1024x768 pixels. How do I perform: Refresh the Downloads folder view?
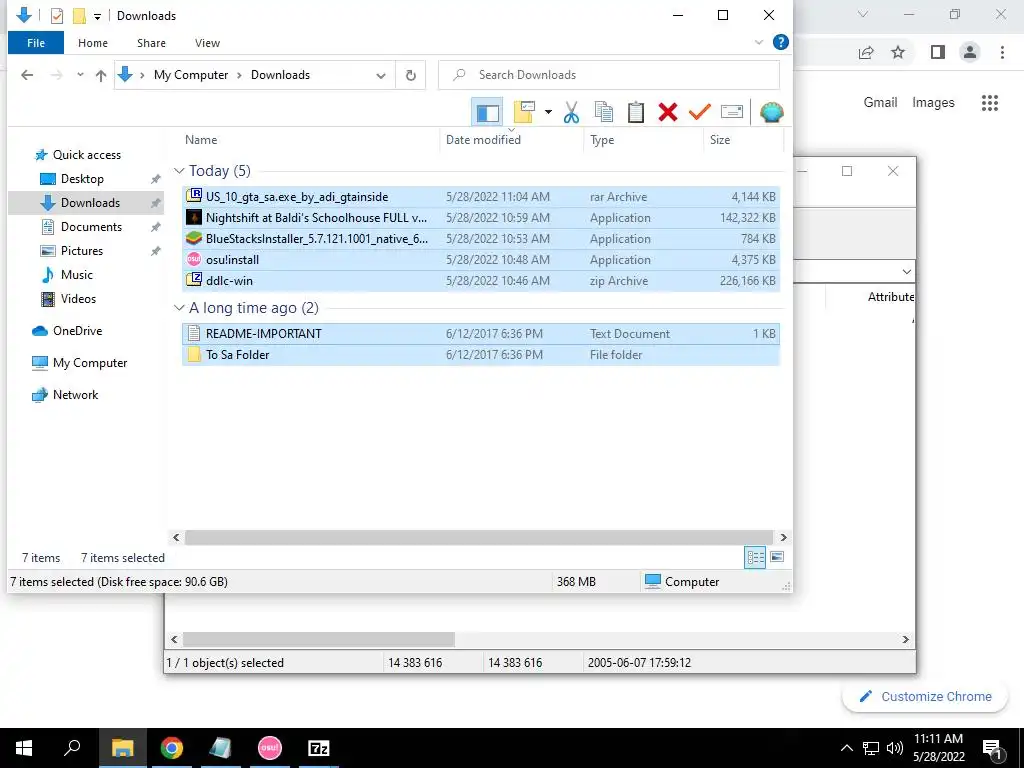(x=411, y=75)
